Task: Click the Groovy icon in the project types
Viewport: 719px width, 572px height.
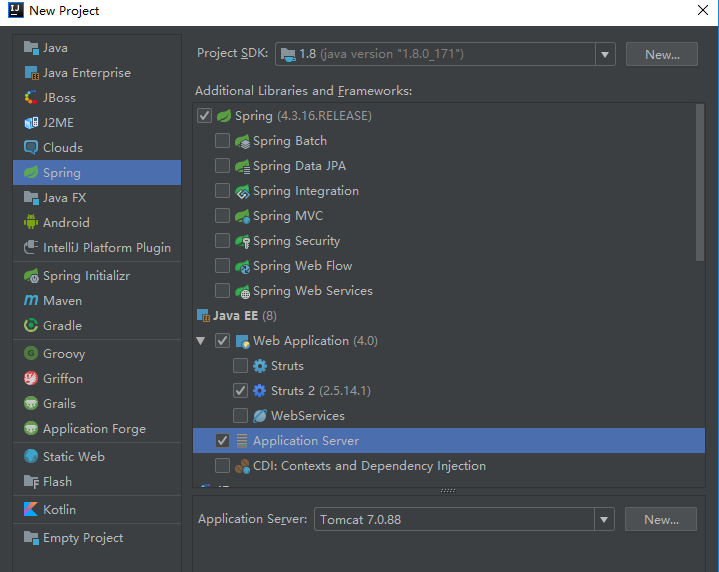Action: click(30, 353)
